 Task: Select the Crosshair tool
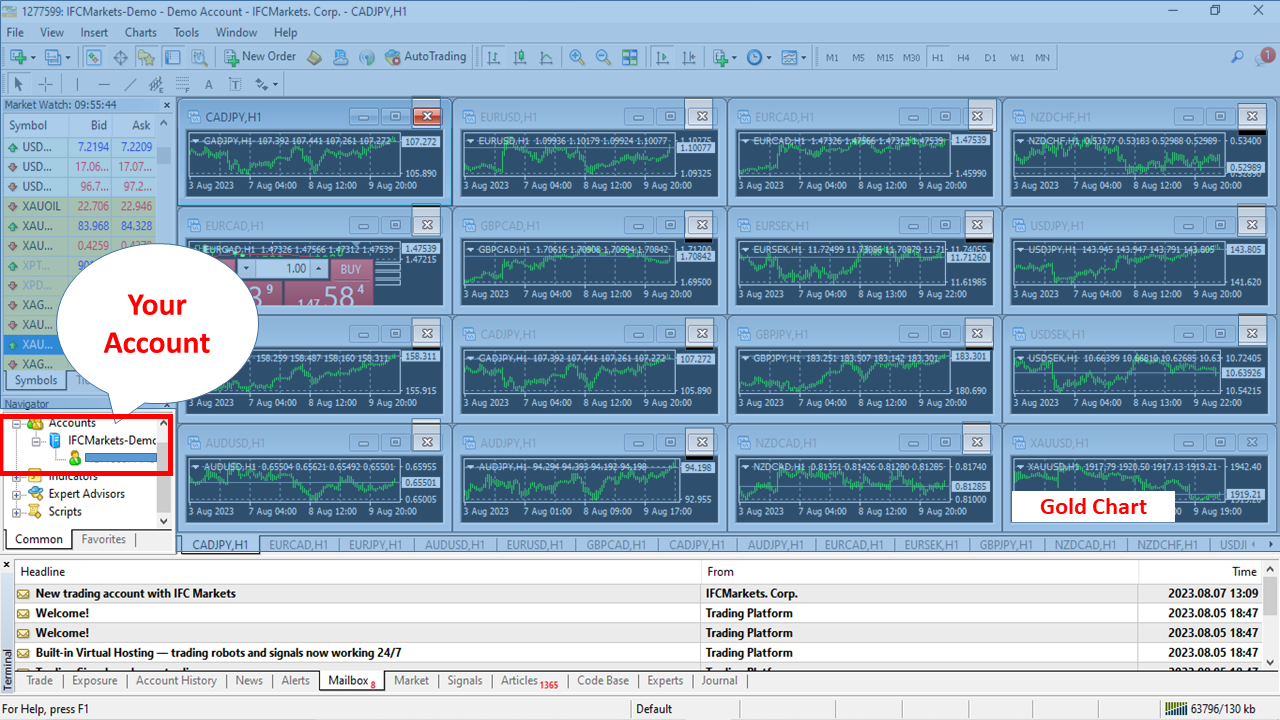[45, 84]
